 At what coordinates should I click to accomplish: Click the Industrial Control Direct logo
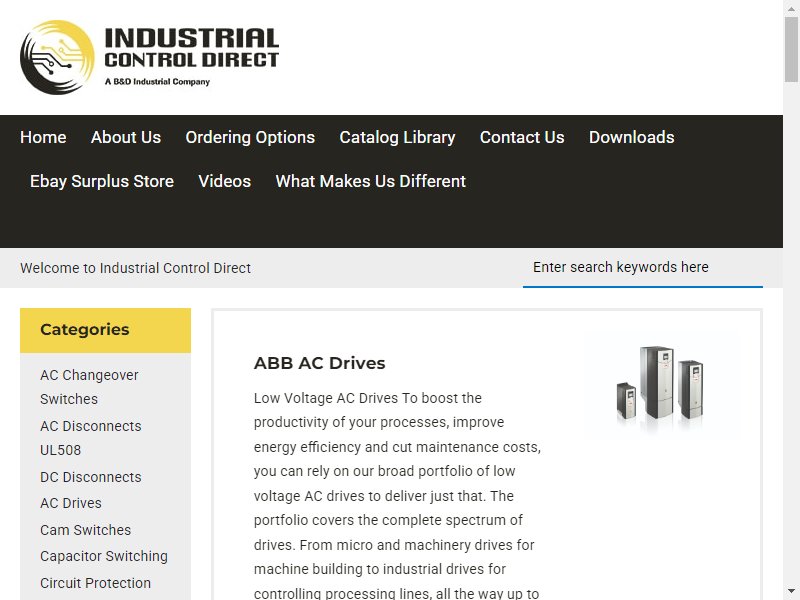tap(149, 57)
